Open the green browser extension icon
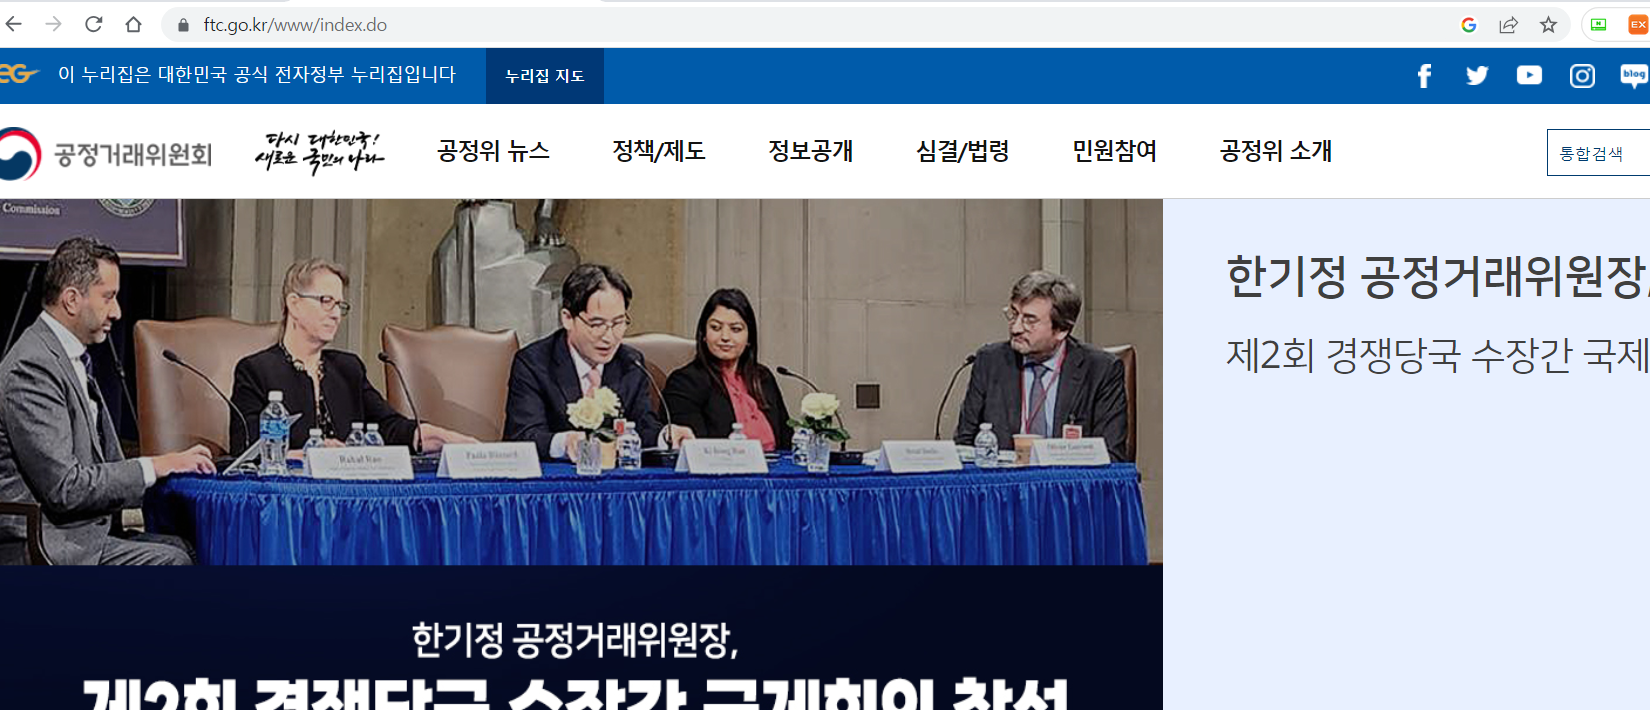Viewport: 1650px width, 710px height. (1598, 25)
